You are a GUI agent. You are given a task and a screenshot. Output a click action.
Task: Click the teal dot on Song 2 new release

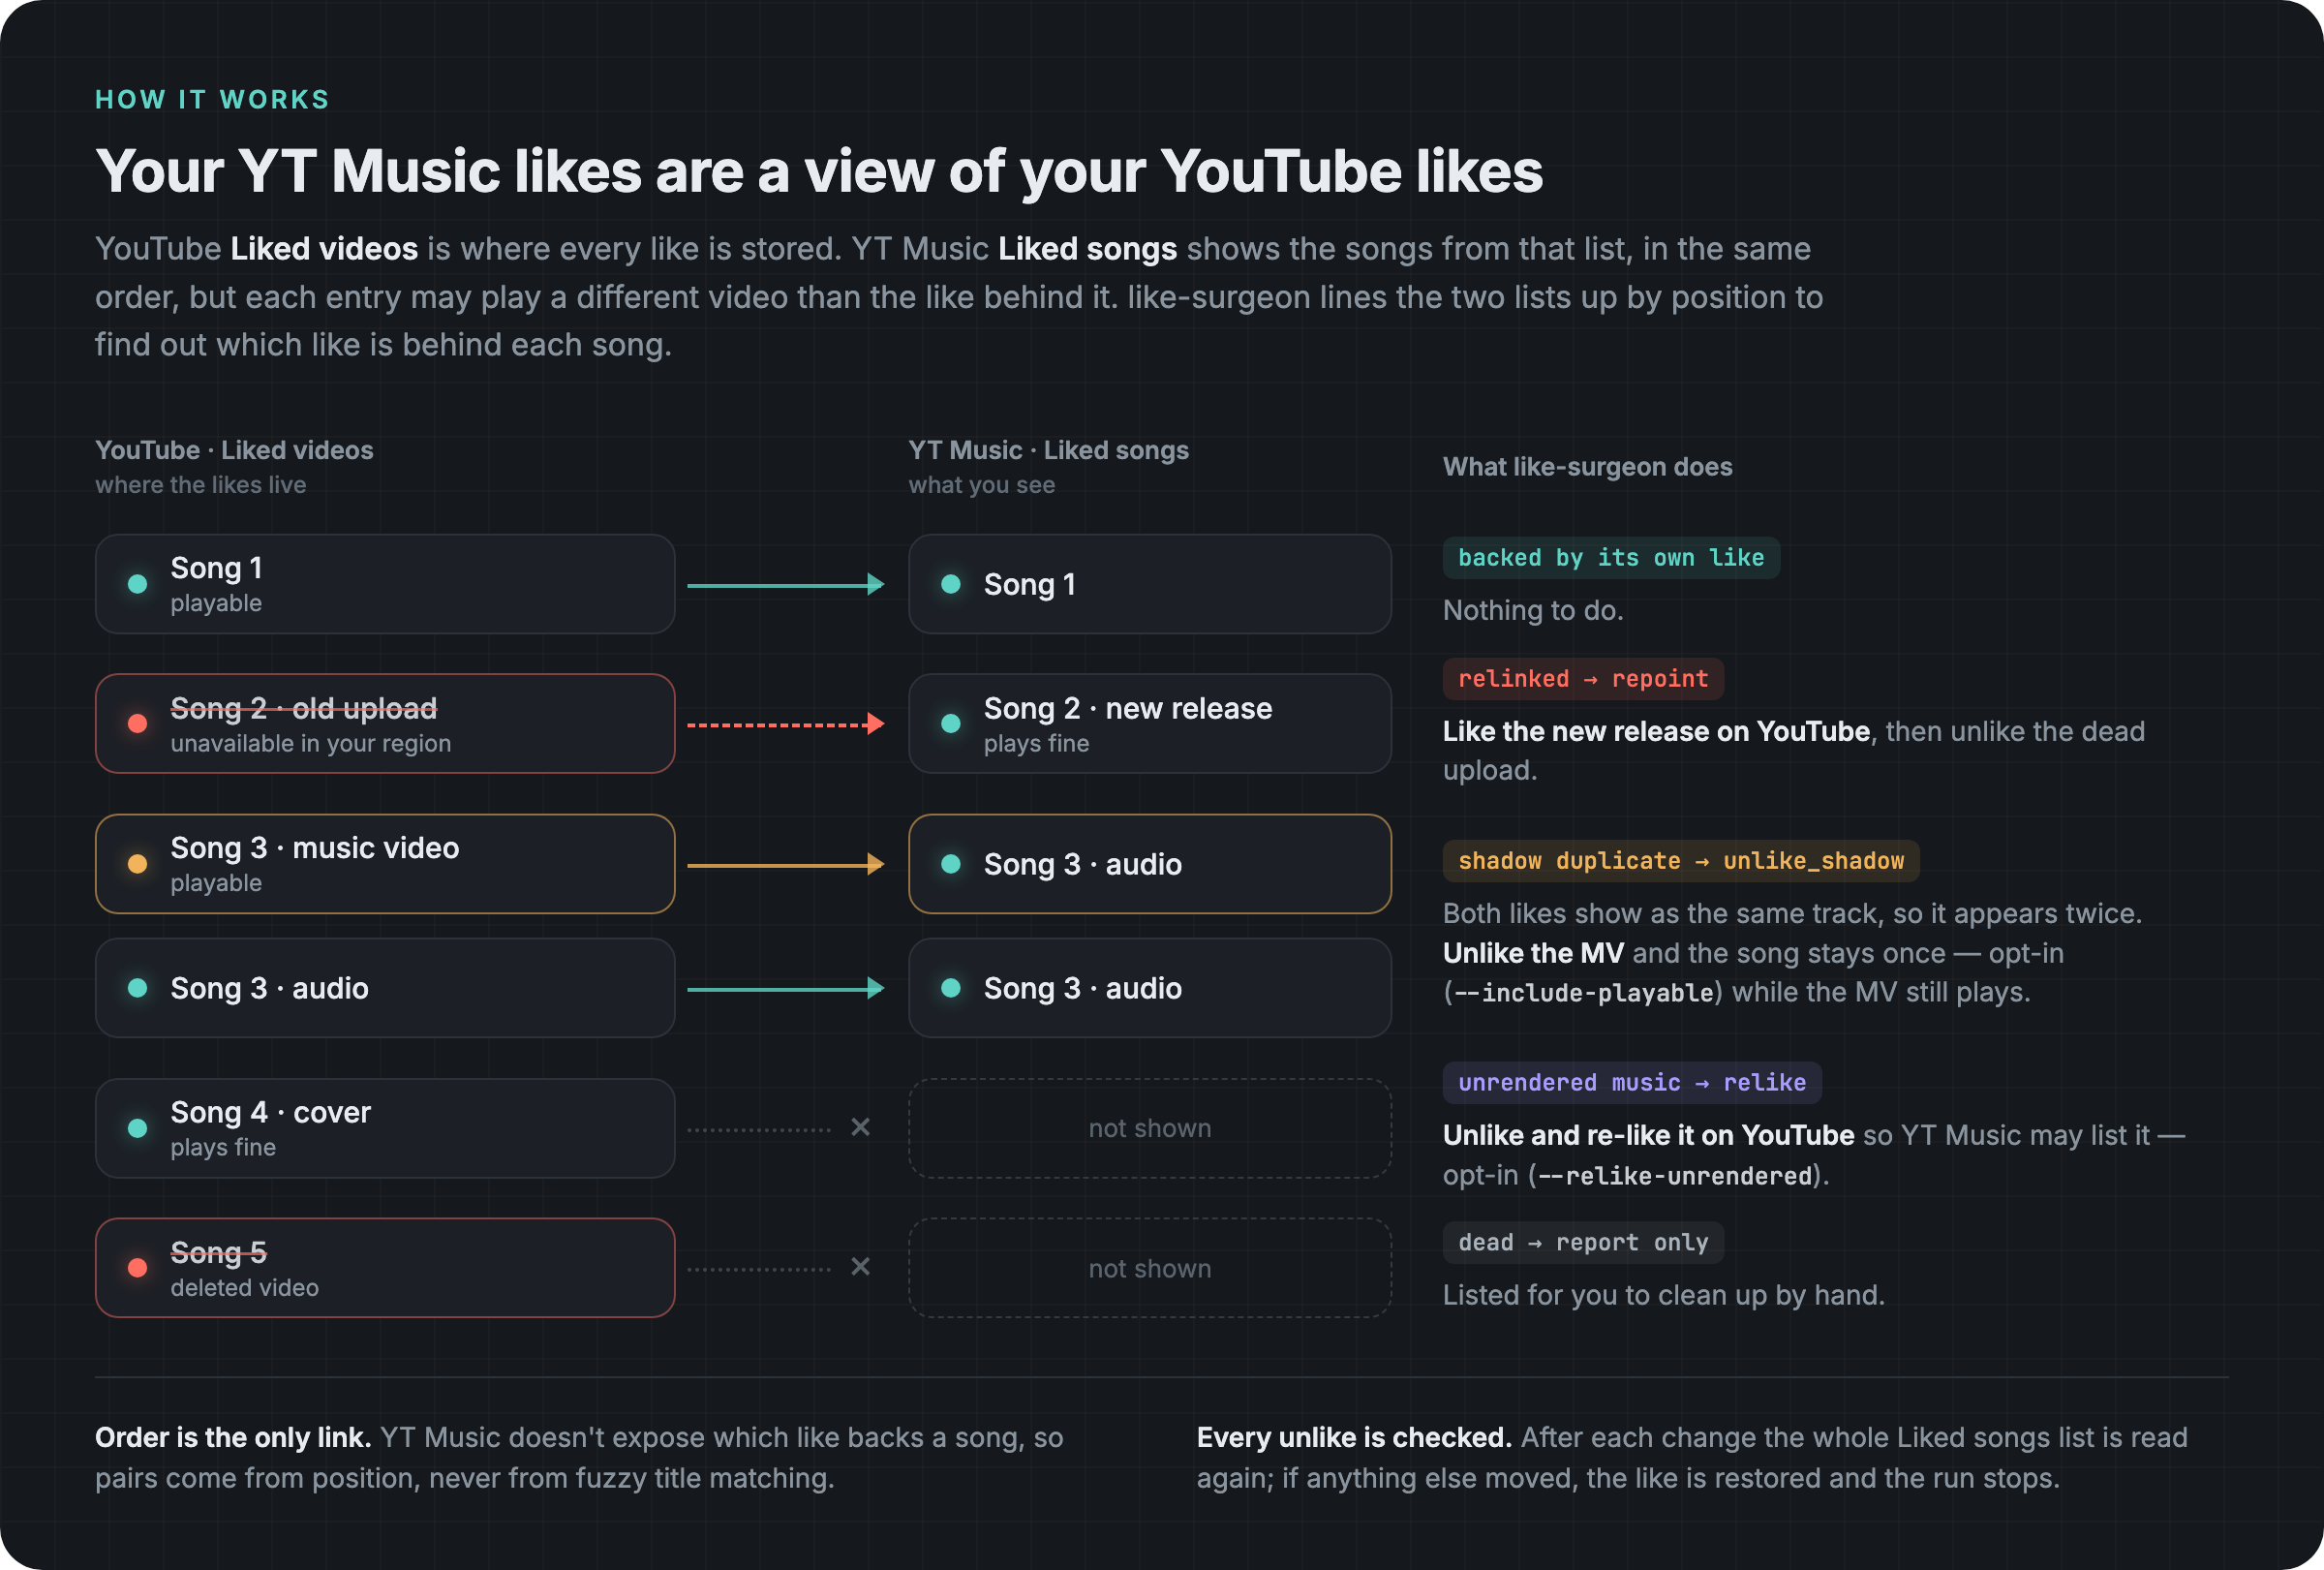point(951,724)
